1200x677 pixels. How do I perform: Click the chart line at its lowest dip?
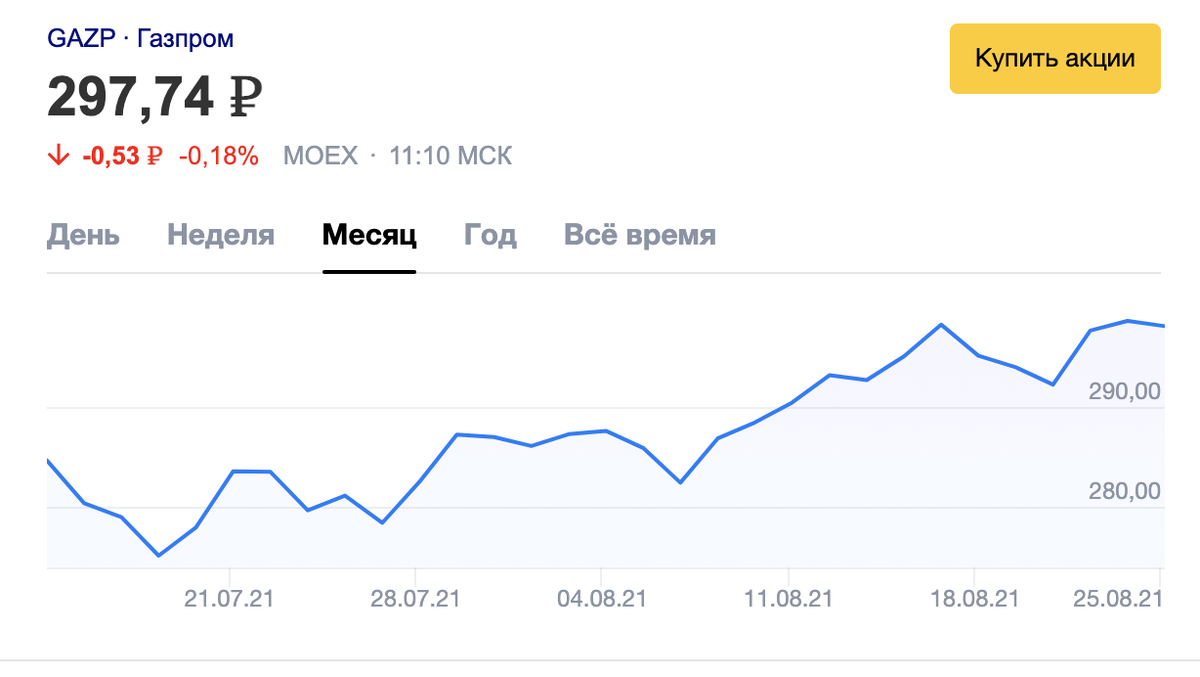[x=158, y=556]
